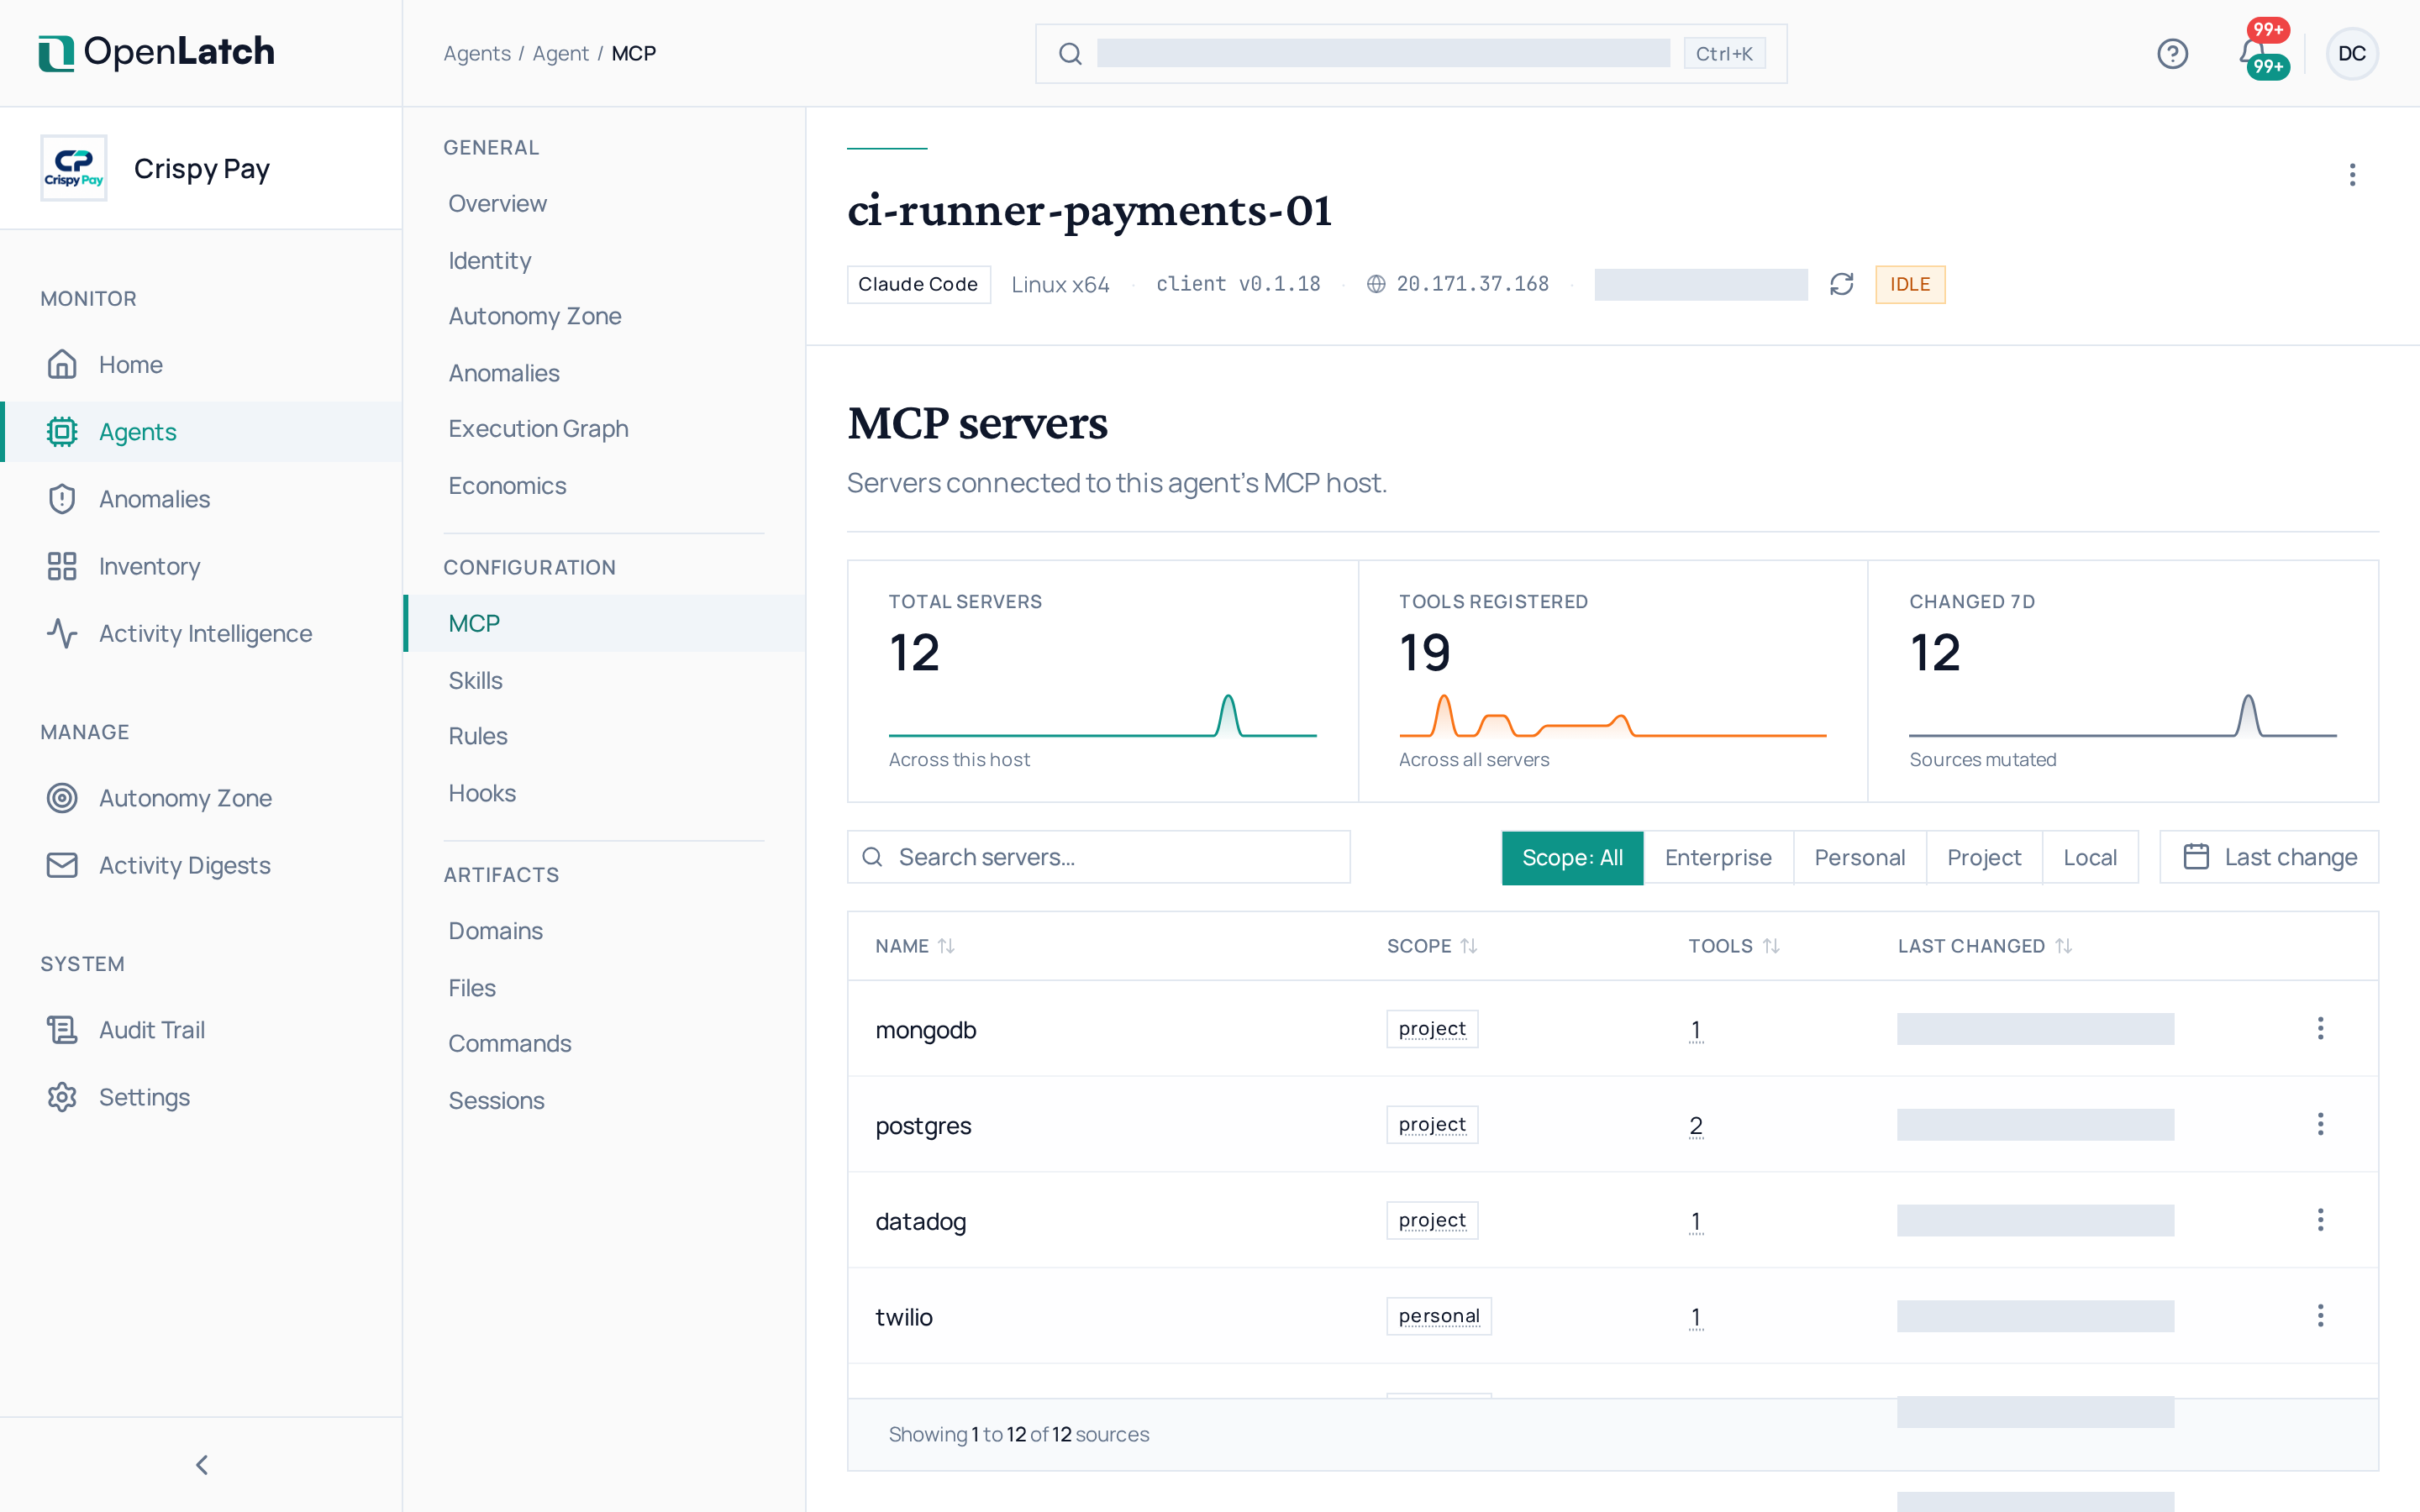Filter servers by Project scope
Screen dimensions: 2420x1512
point(1983,857)
